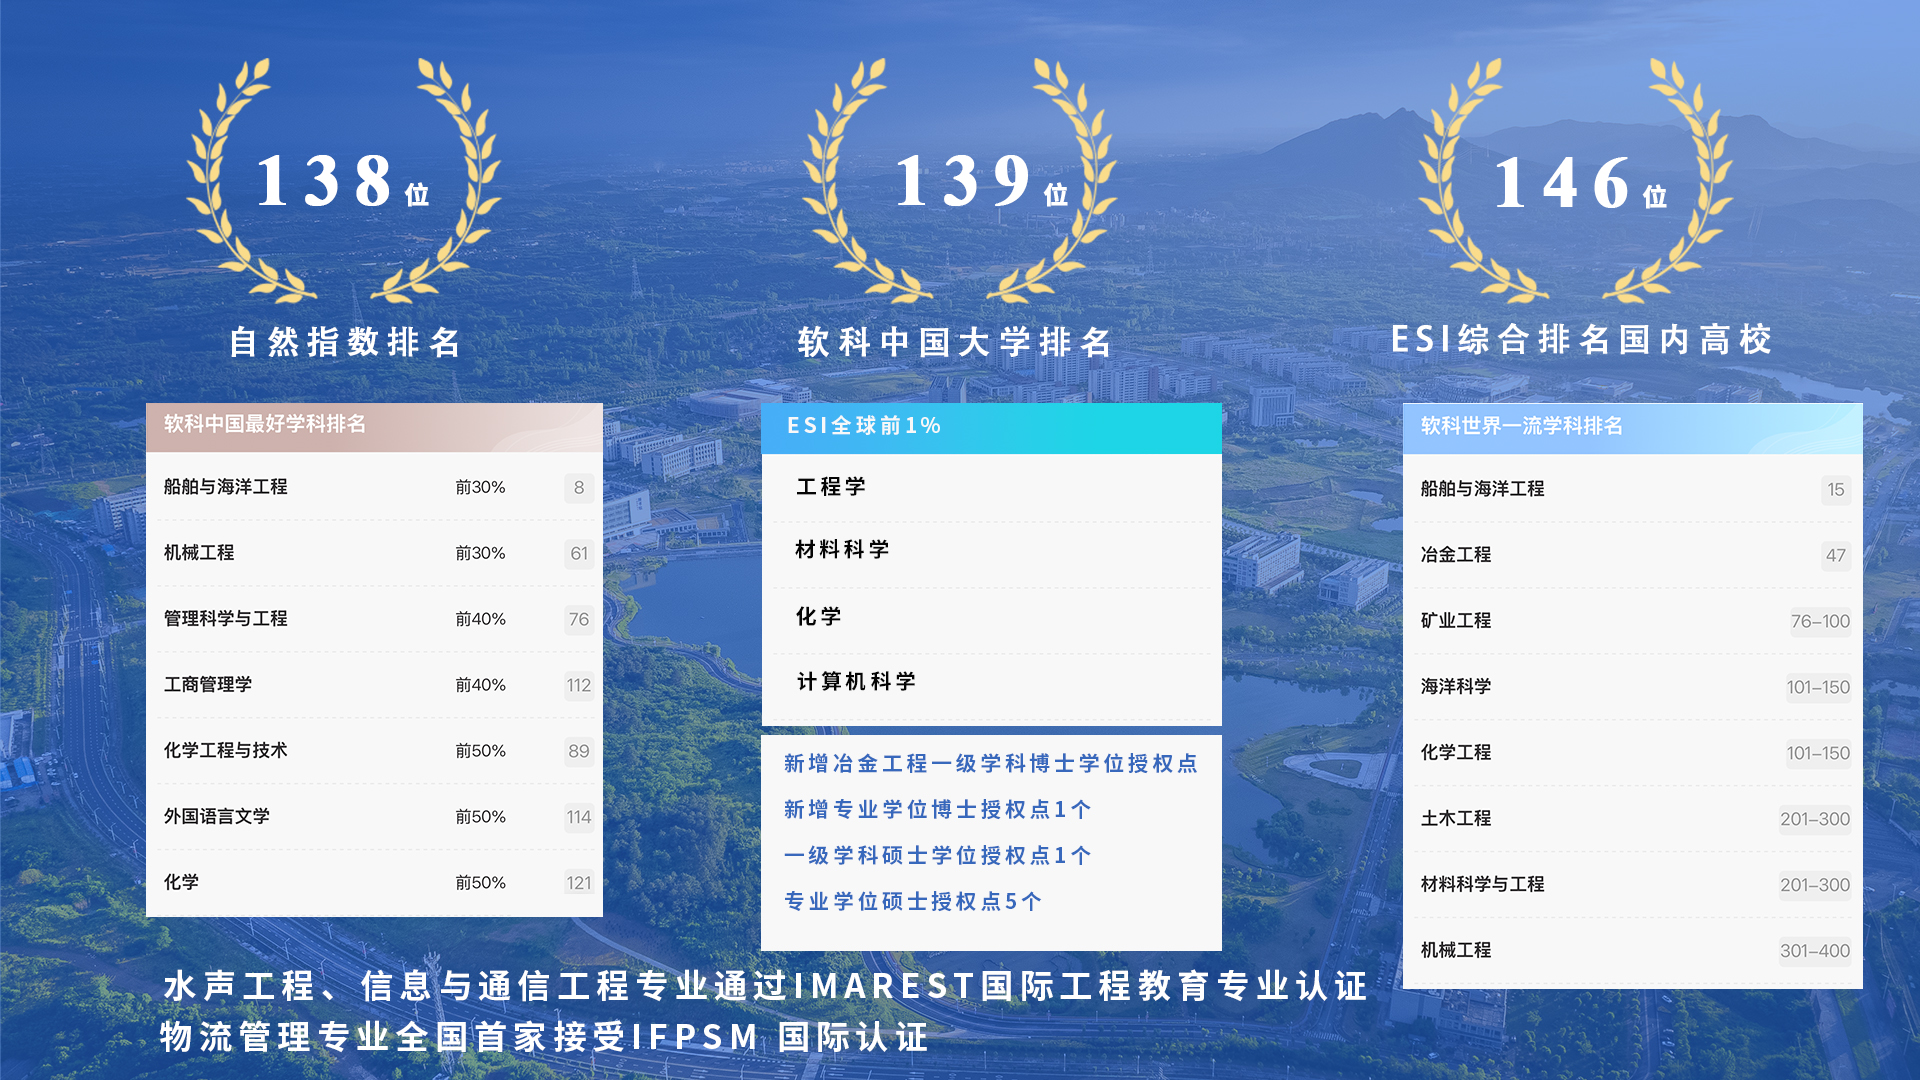
Task: Click the rank badge 15 in 软科世界一流学科排名
Action: tap(1835, 490)
